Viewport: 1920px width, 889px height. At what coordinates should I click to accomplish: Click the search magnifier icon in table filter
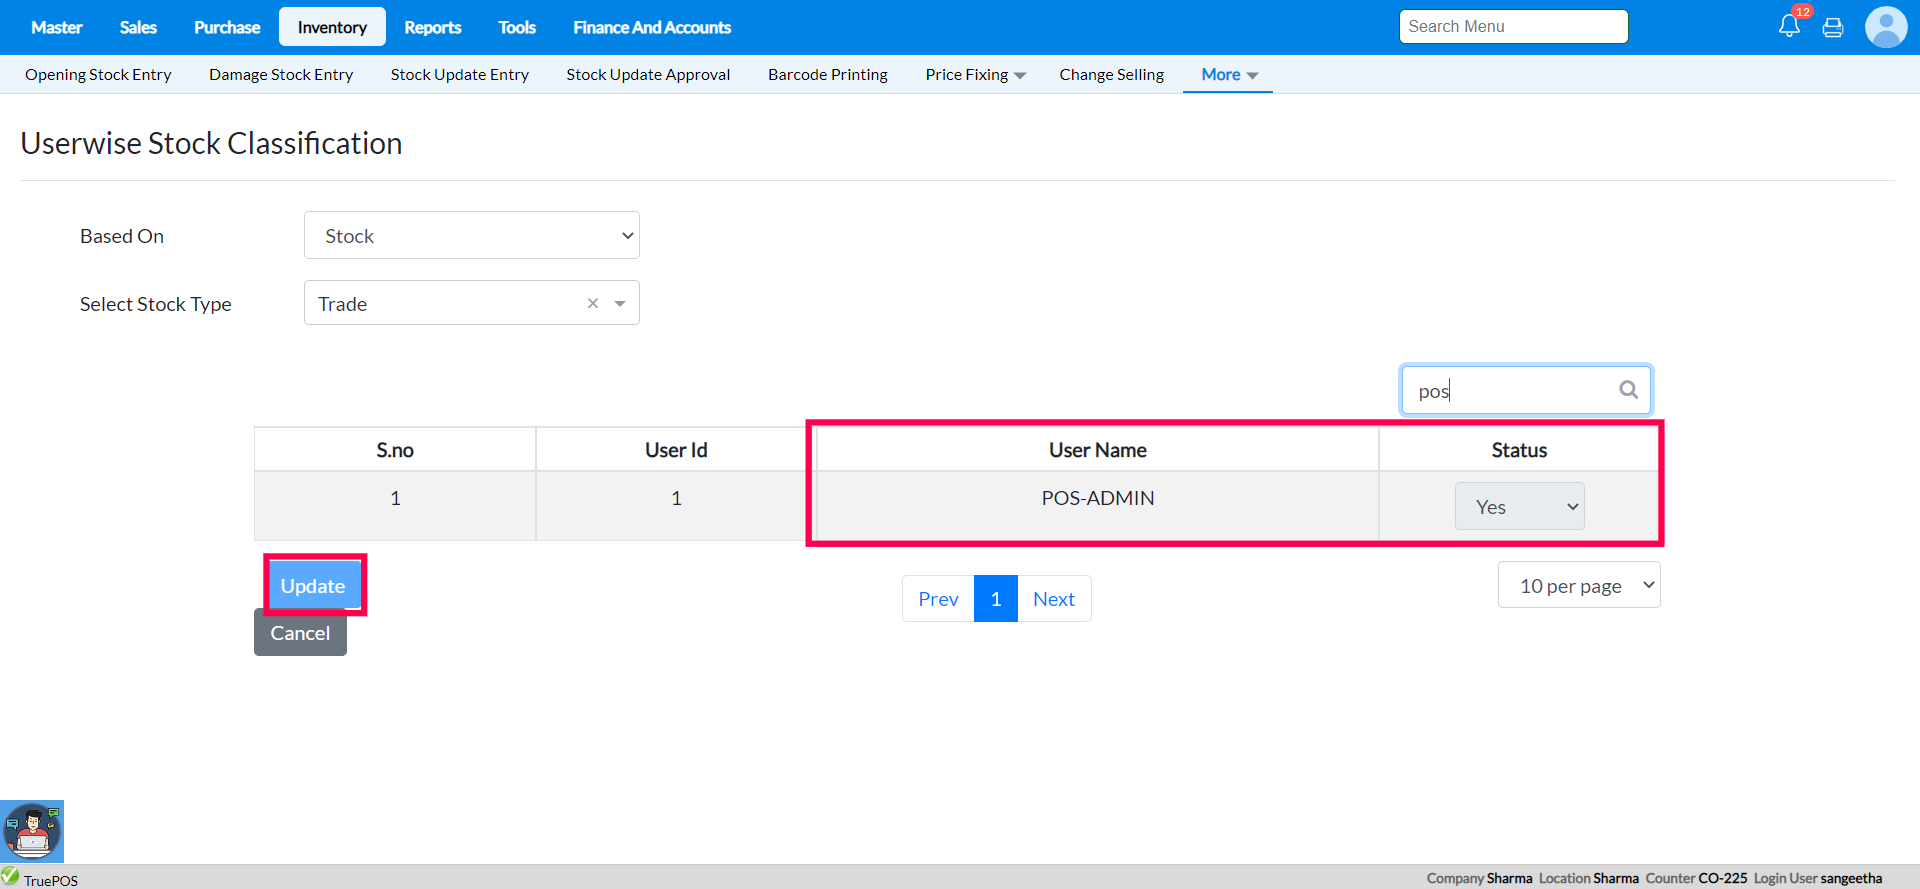pyautogui.click(x=1629, y=390)
